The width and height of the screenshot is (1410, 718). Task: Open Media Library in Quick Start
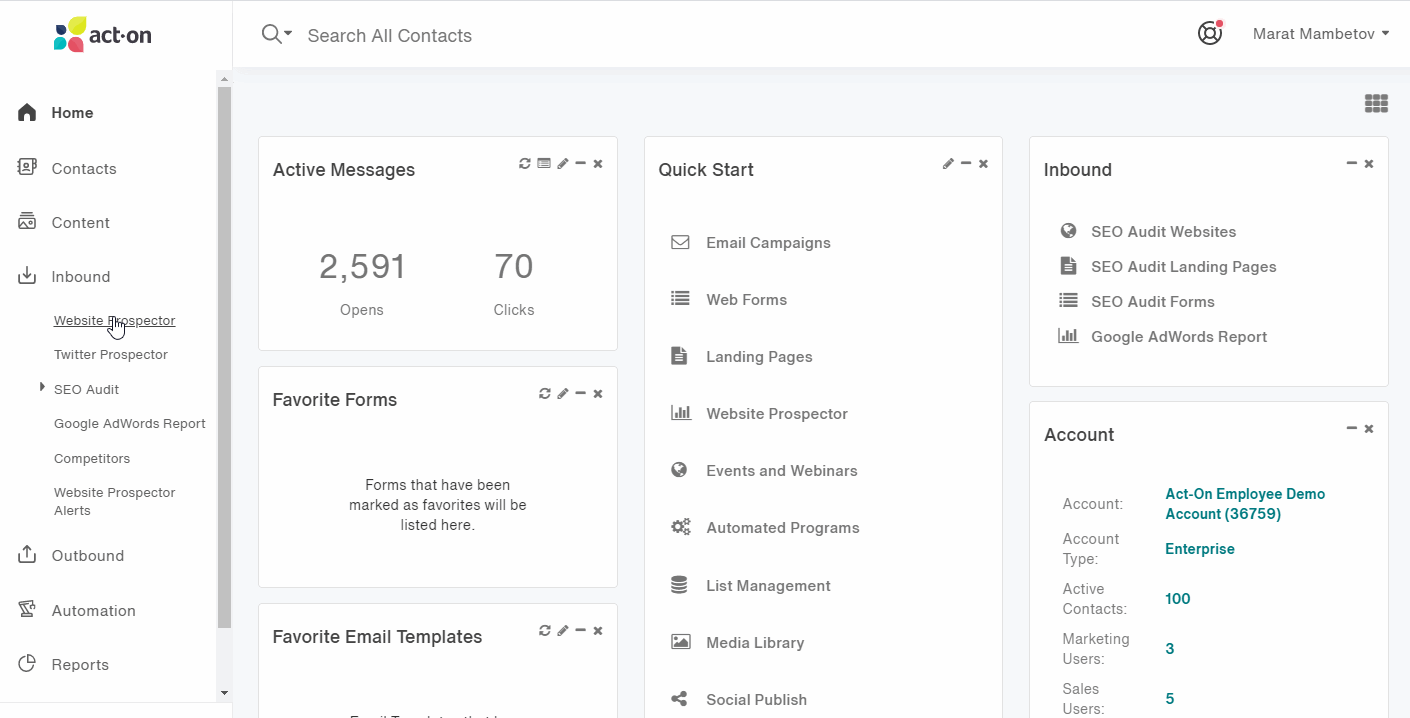coord(755,643)
